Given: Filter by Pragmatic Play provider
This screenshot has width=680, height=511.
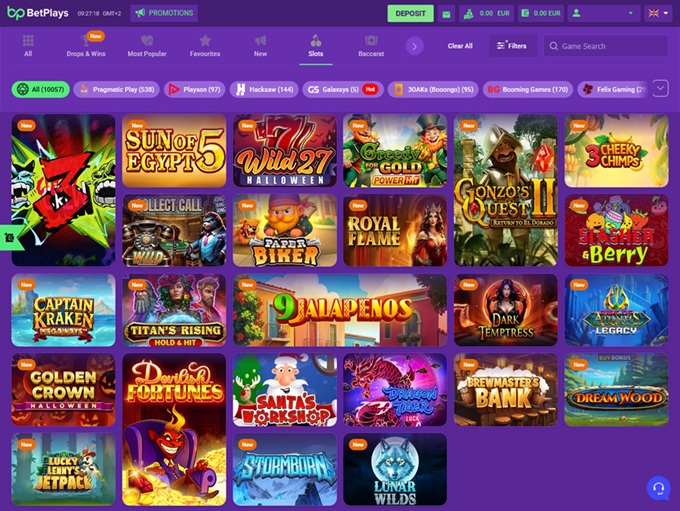Looking at the screenshot, I should tap(115, 89).
